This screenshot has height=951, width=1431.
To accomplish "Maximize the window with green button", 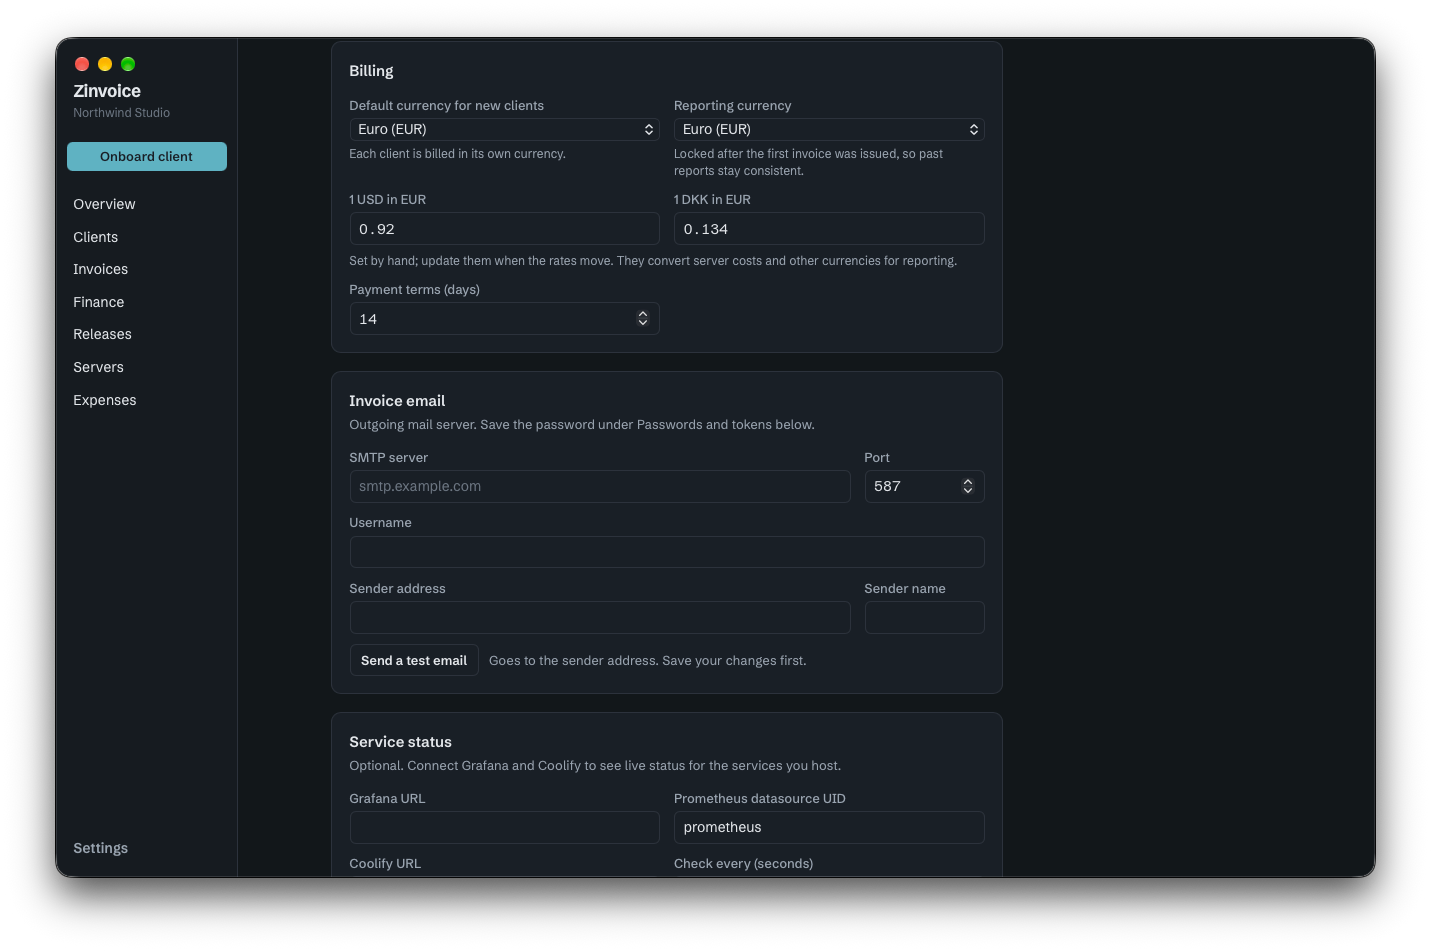I will [128, 64].
